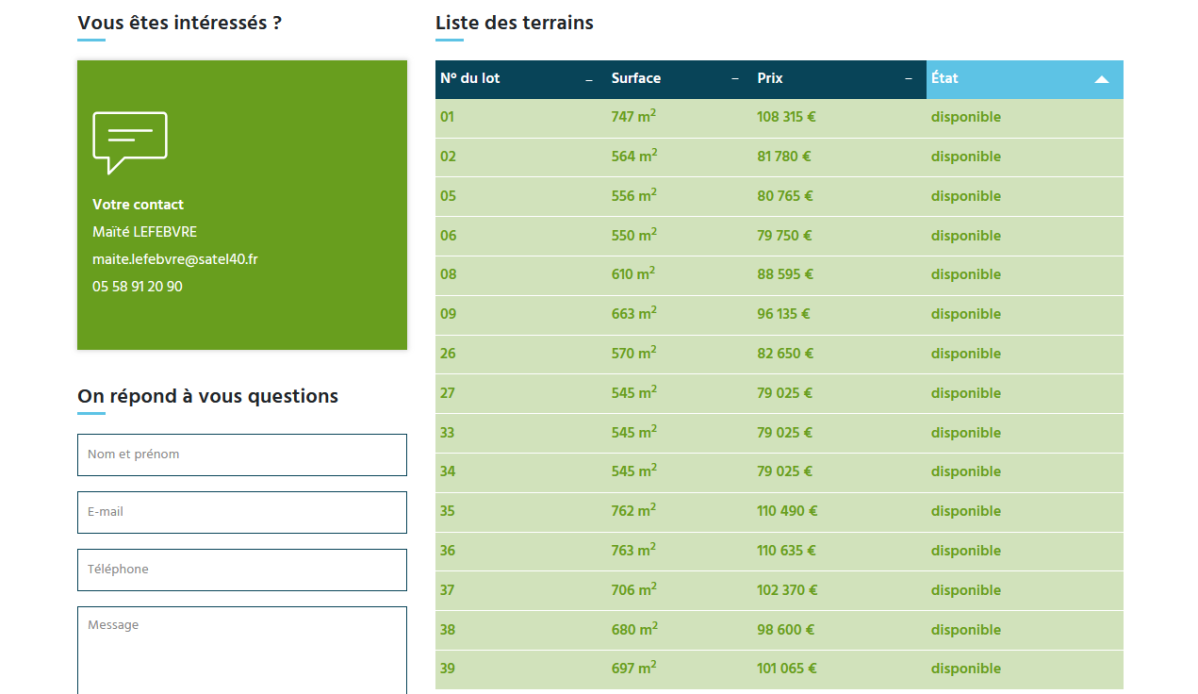
Task: Select lot number 39 in the table
Action: (448, 669)
